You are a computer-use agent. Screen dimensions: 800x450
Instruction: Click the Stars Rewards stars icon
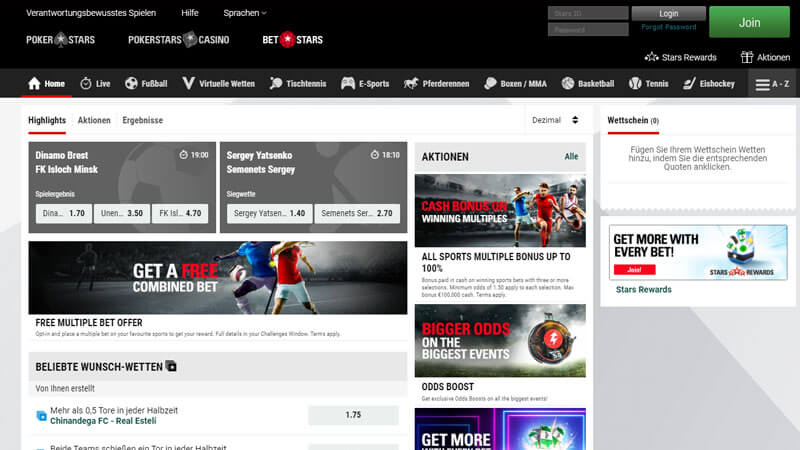tap(651, 57)
